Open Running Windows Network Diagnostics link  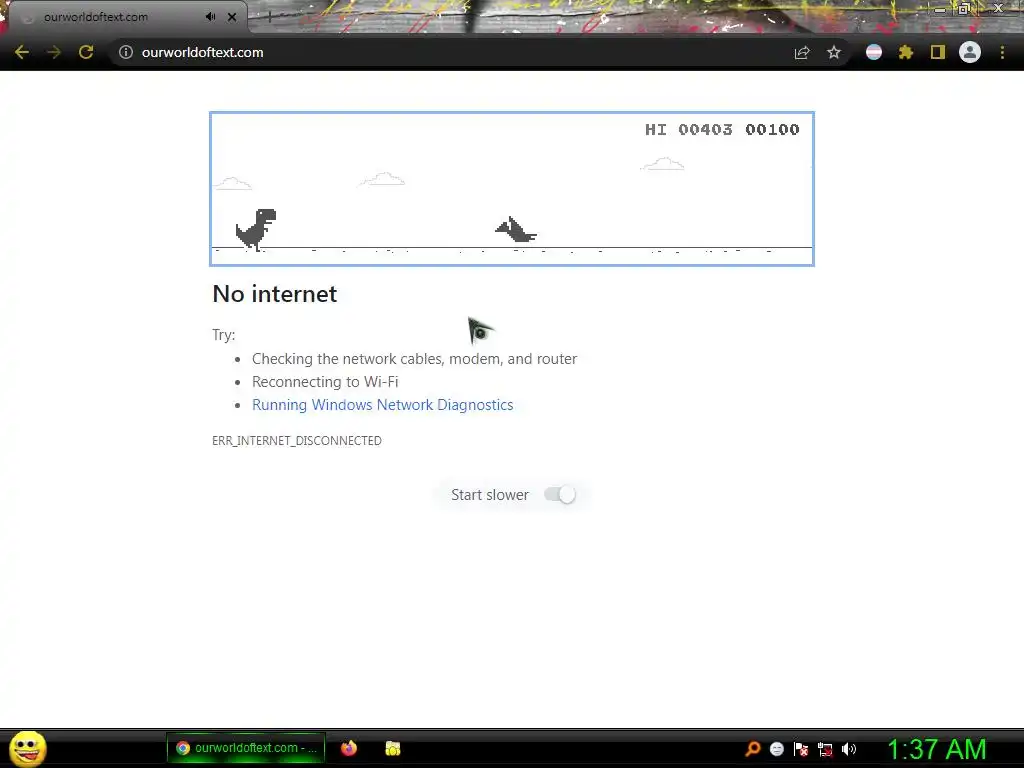[383, 405]
